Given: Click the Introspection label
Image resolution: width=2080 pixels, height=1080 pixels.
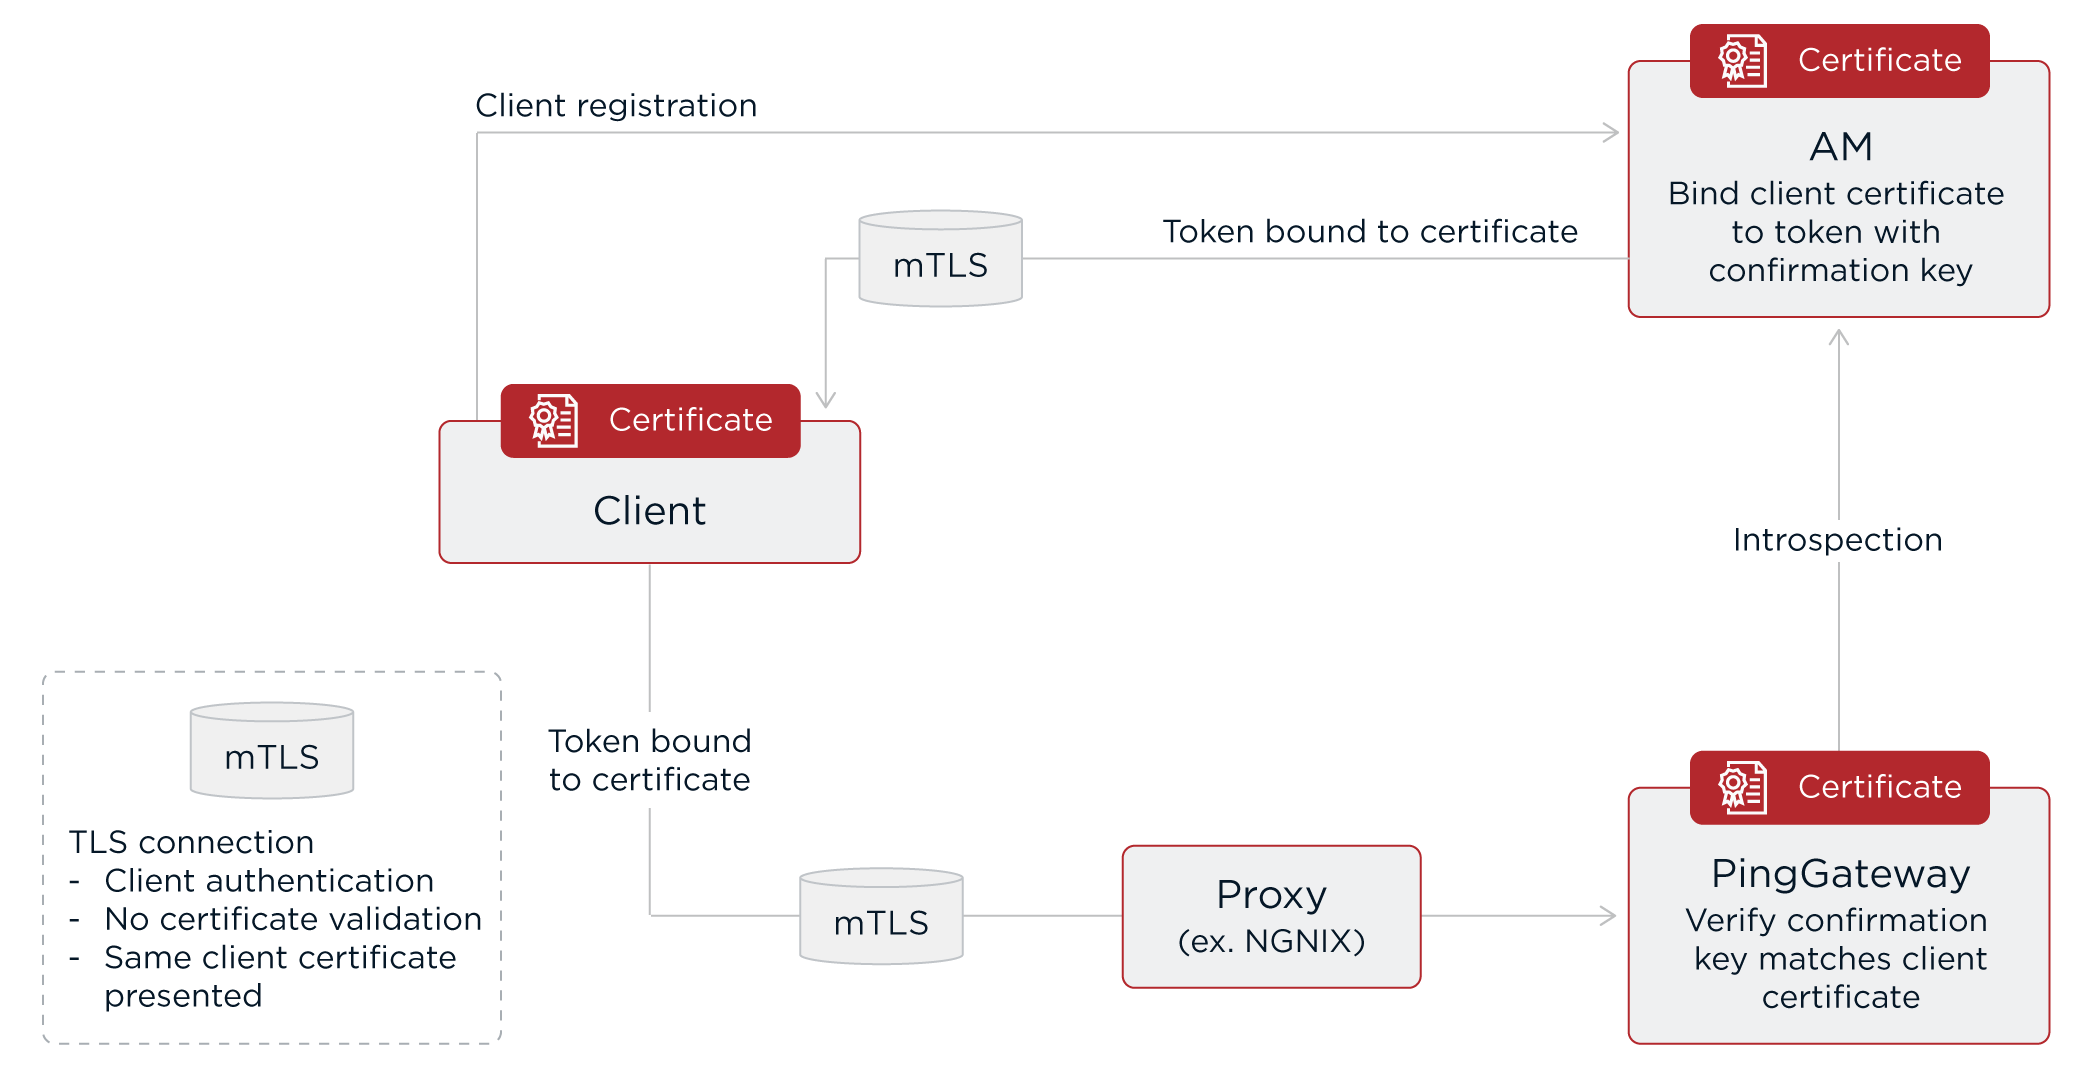Looking at the screenshot, I should (1838, 540).
